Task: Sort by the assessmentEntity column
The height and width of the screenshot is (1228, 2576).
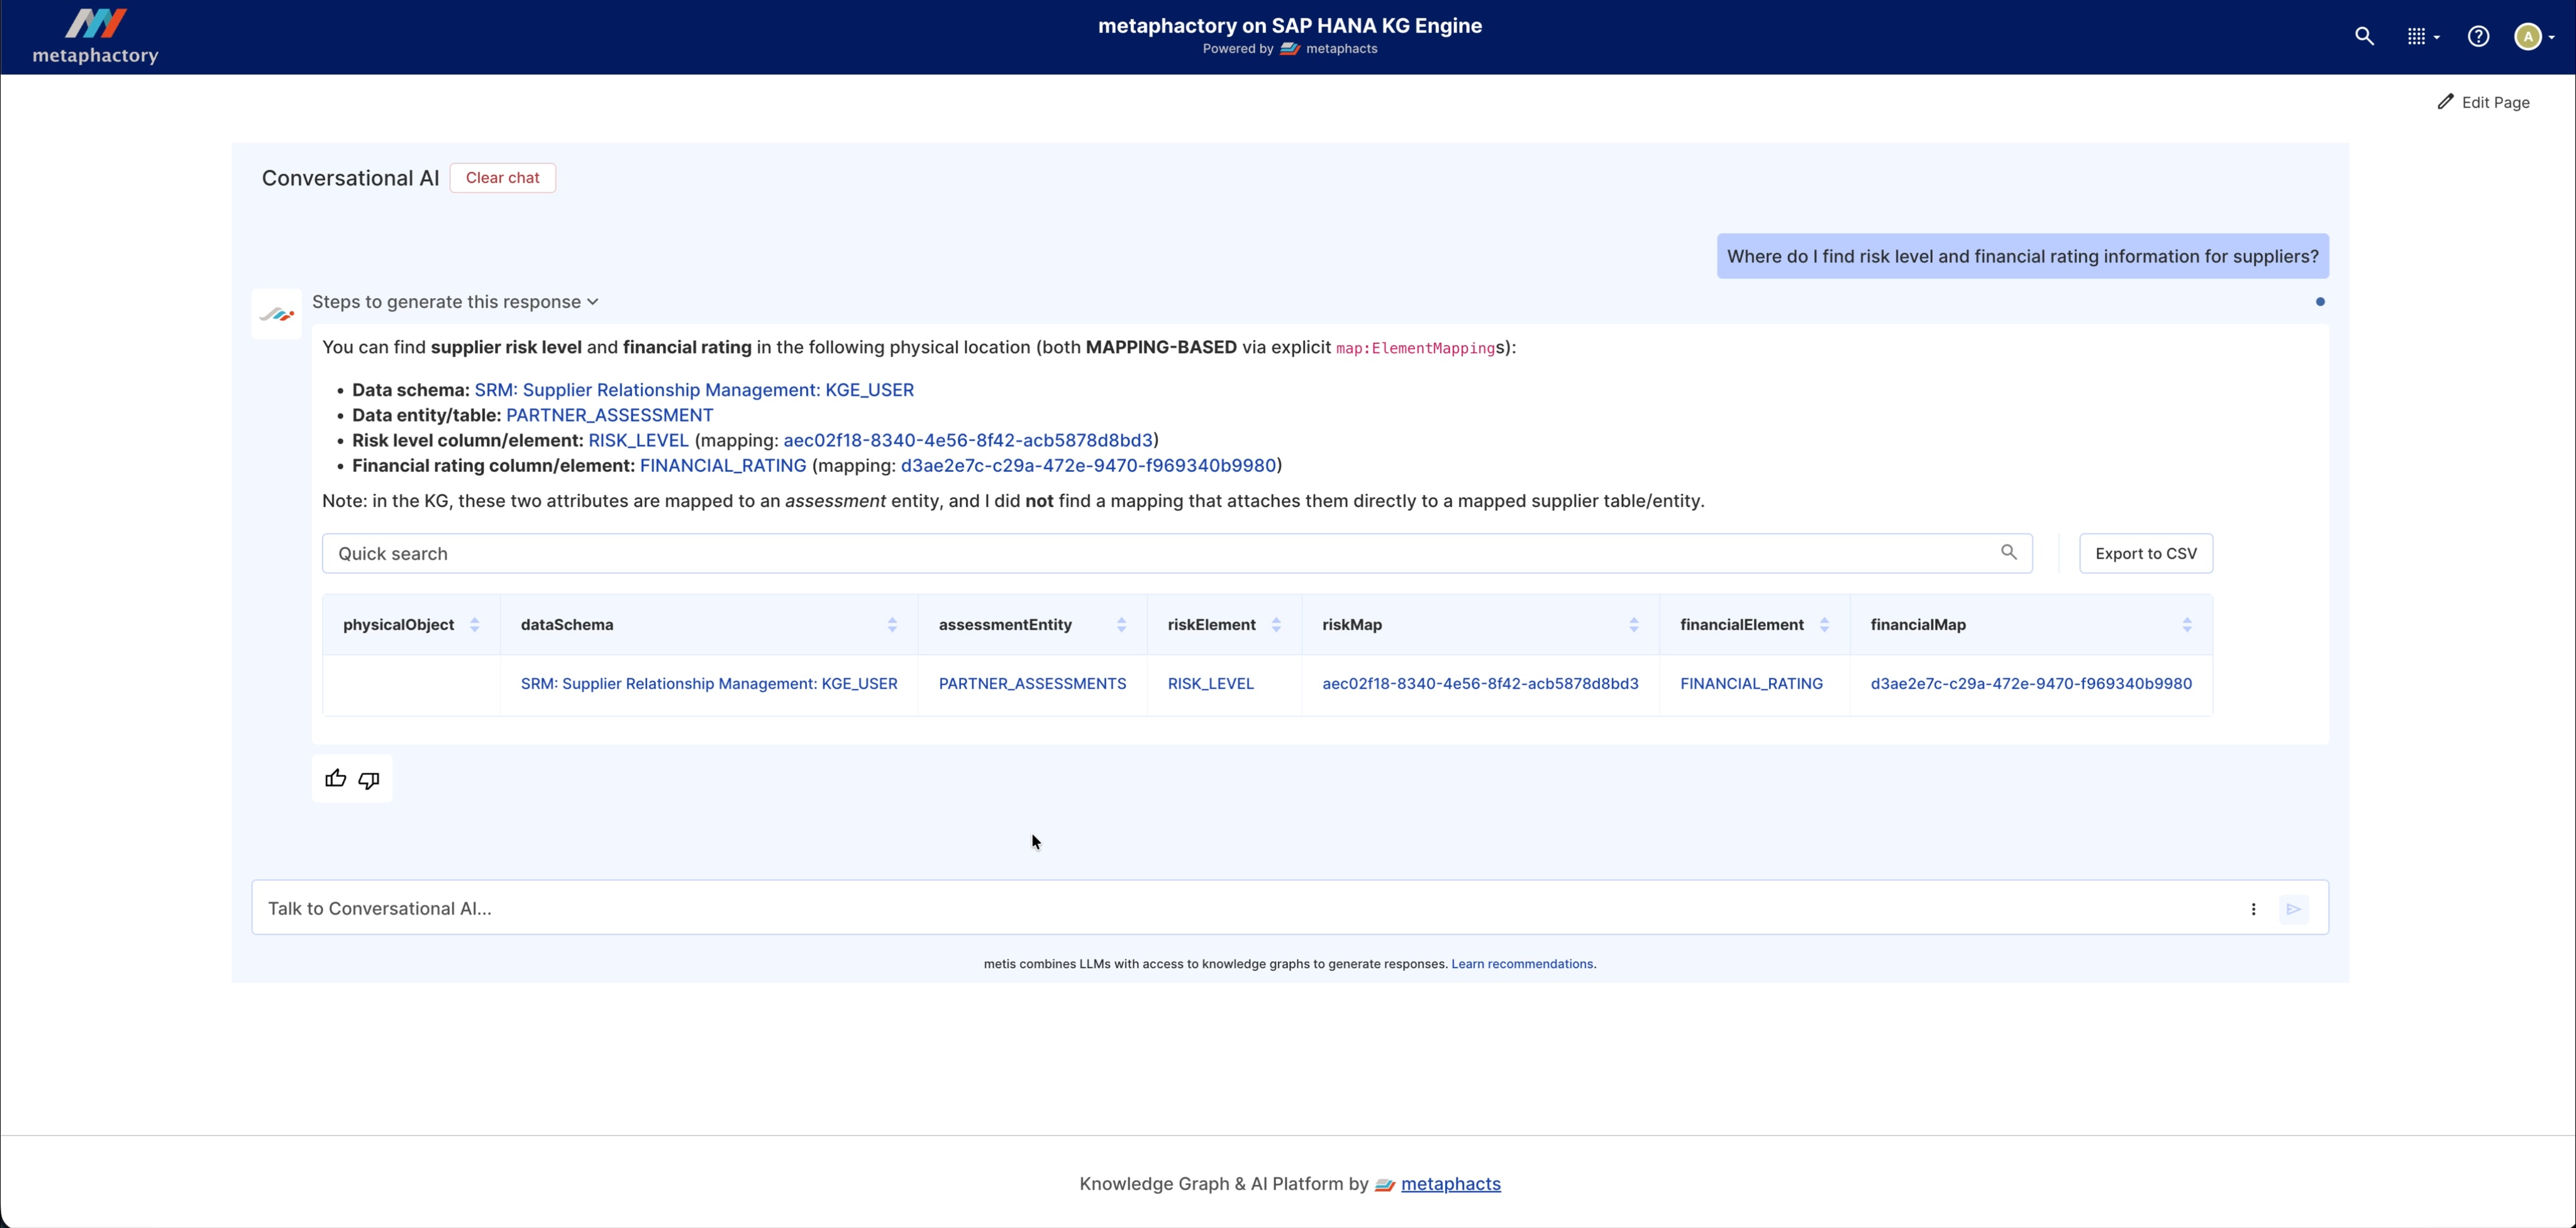Action: click(x=1121, y=625)
